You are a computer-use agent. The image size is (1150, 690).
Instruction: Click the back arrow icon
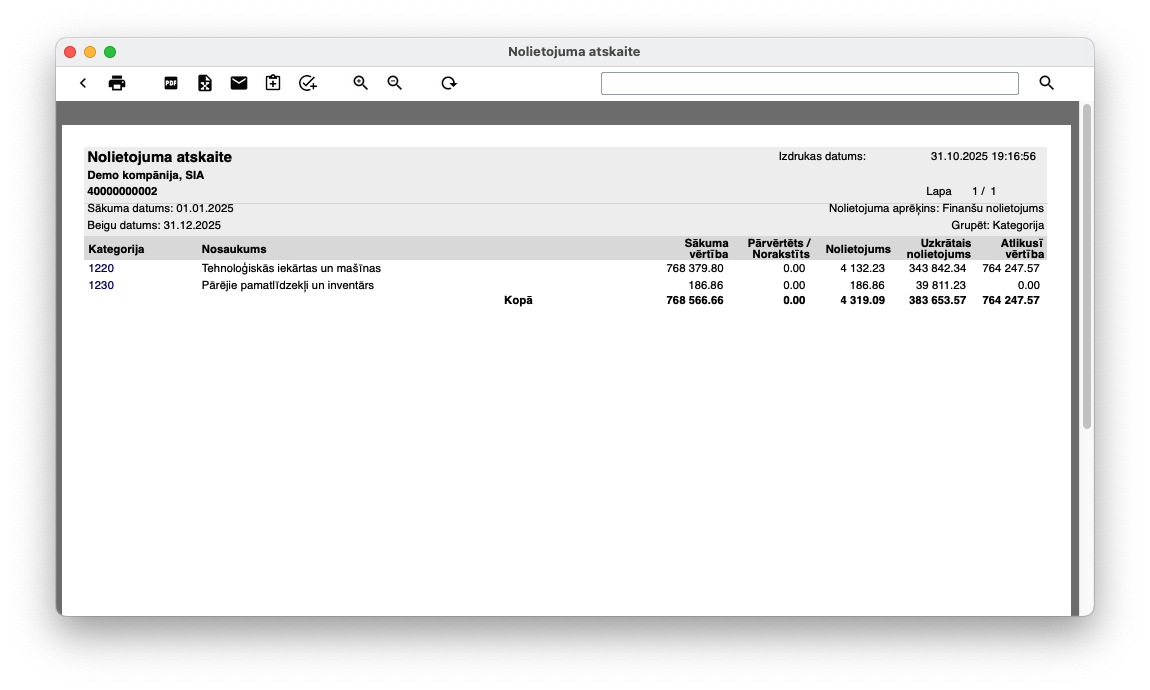click(83, 83)
